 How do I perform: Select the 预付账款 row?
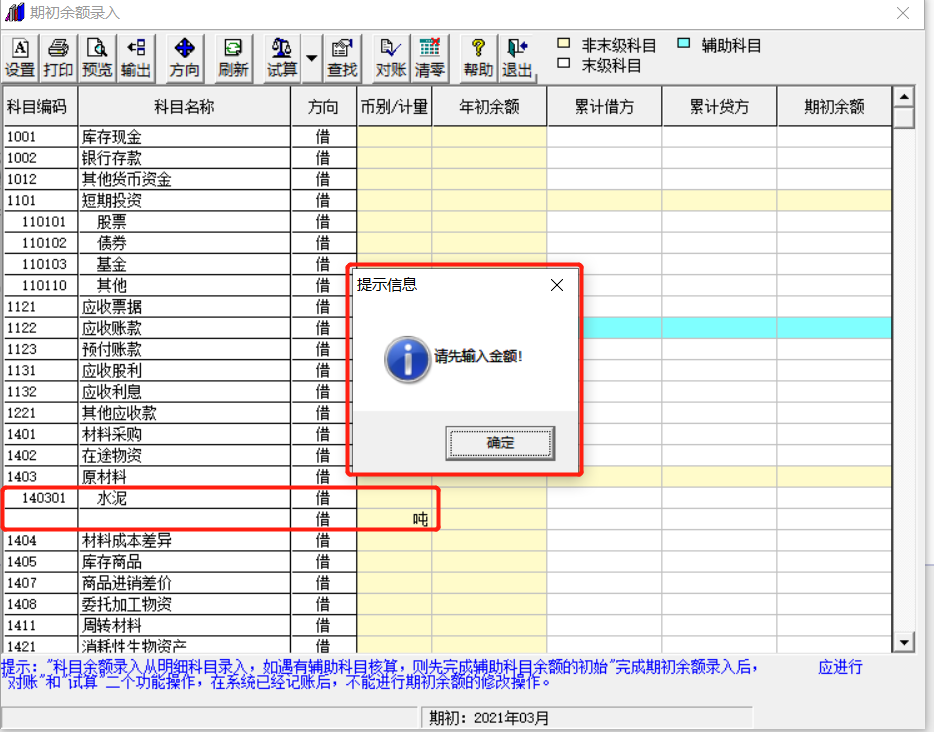[447, 350]
